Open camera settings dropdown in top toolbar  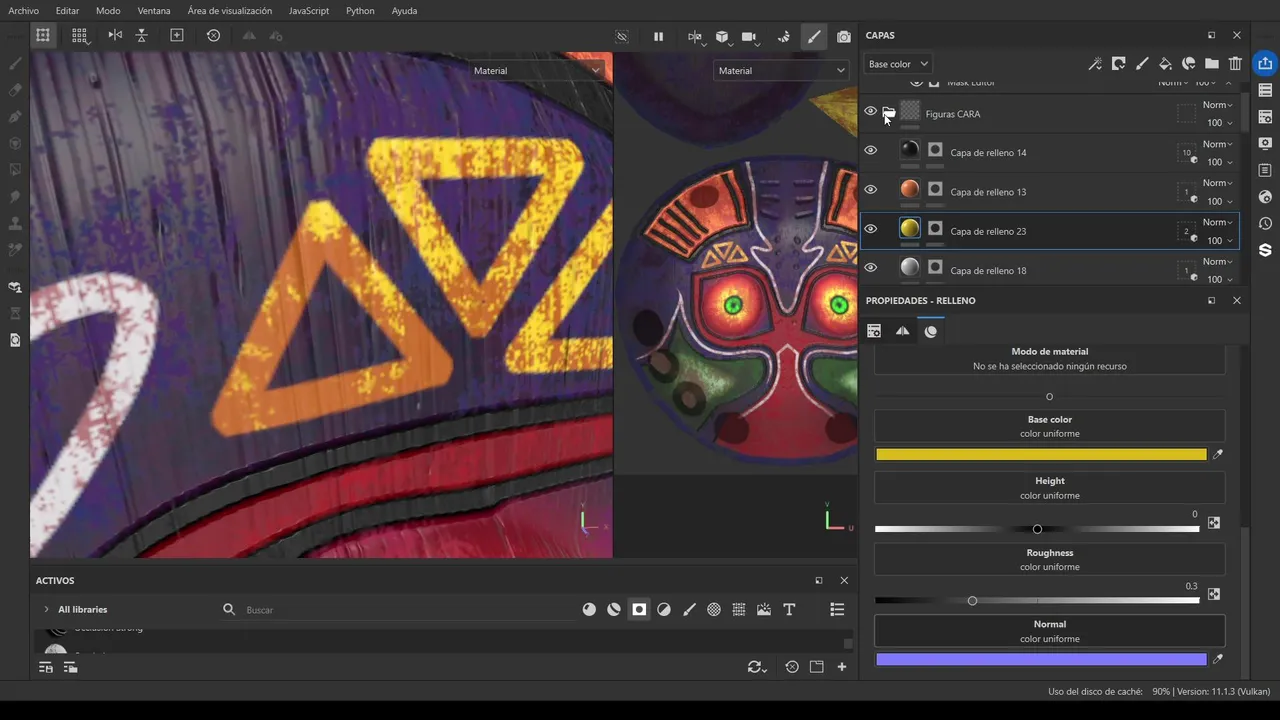(x=750, y=37)
